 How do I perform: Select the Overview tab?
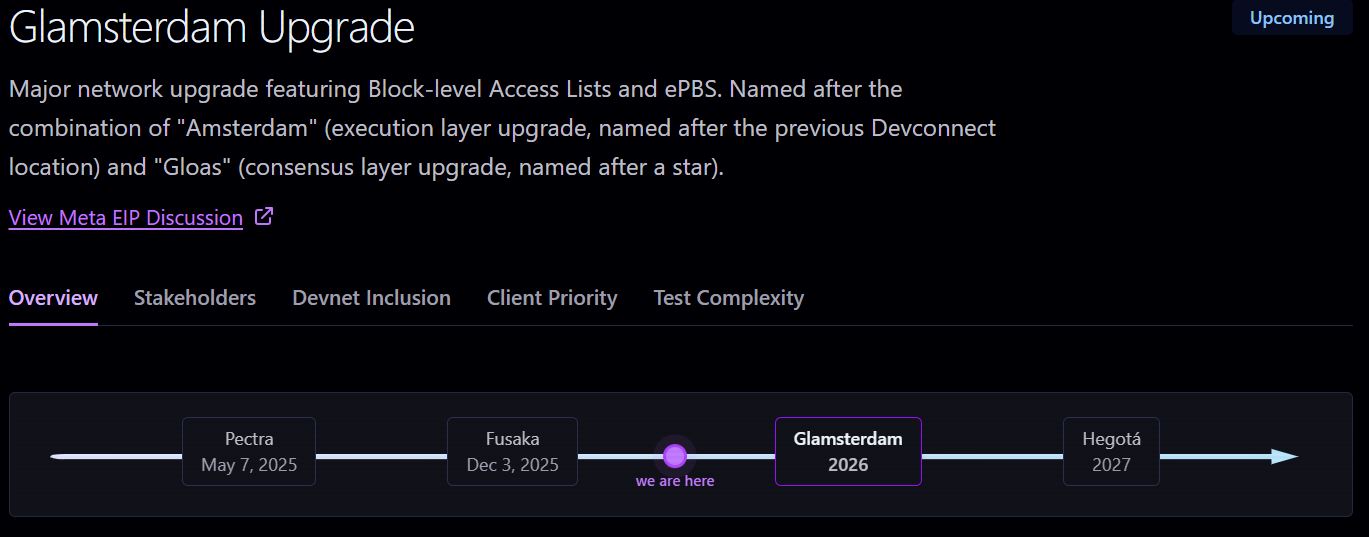(53, 298)
